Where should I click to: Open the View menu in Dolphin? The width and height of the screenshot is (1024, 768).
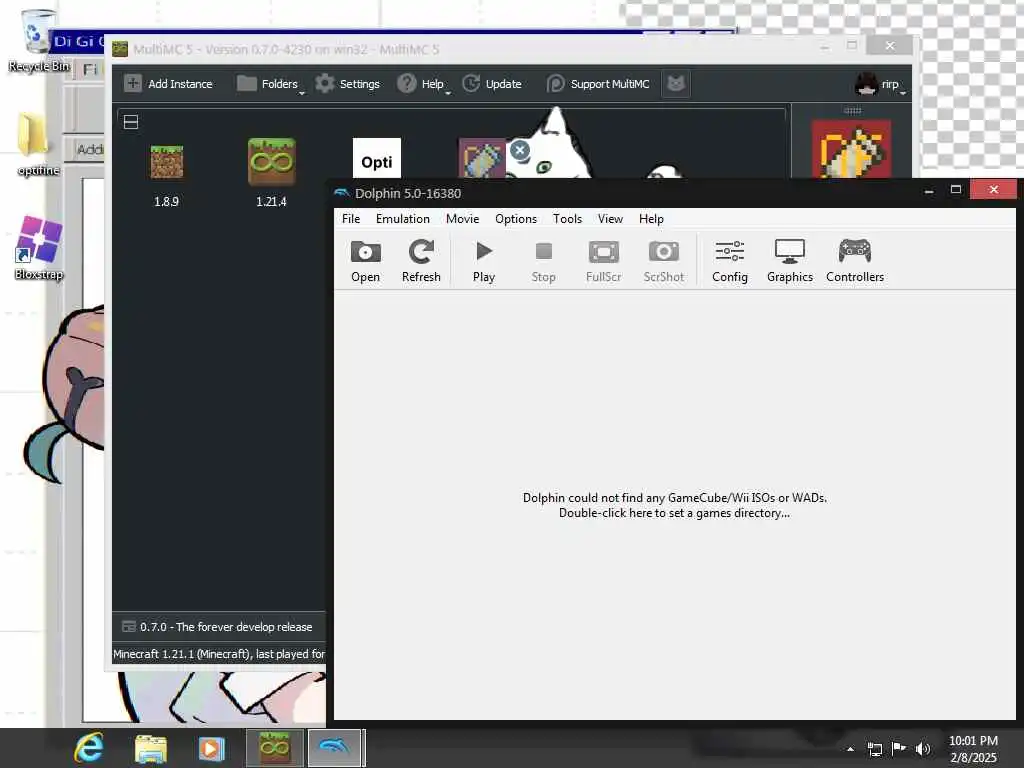[610, 219]
